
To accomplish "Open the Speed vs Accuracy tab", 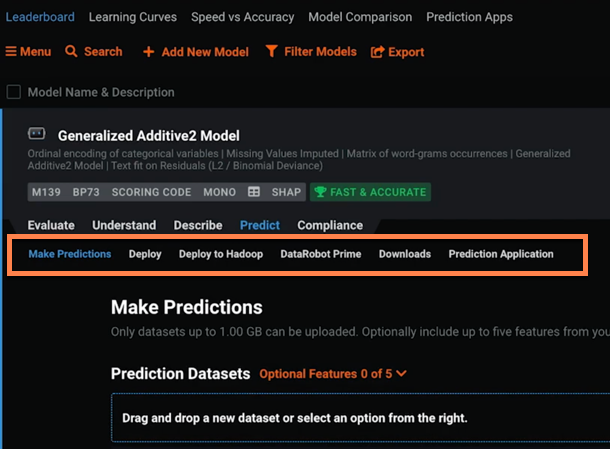I will coord(242,17).
